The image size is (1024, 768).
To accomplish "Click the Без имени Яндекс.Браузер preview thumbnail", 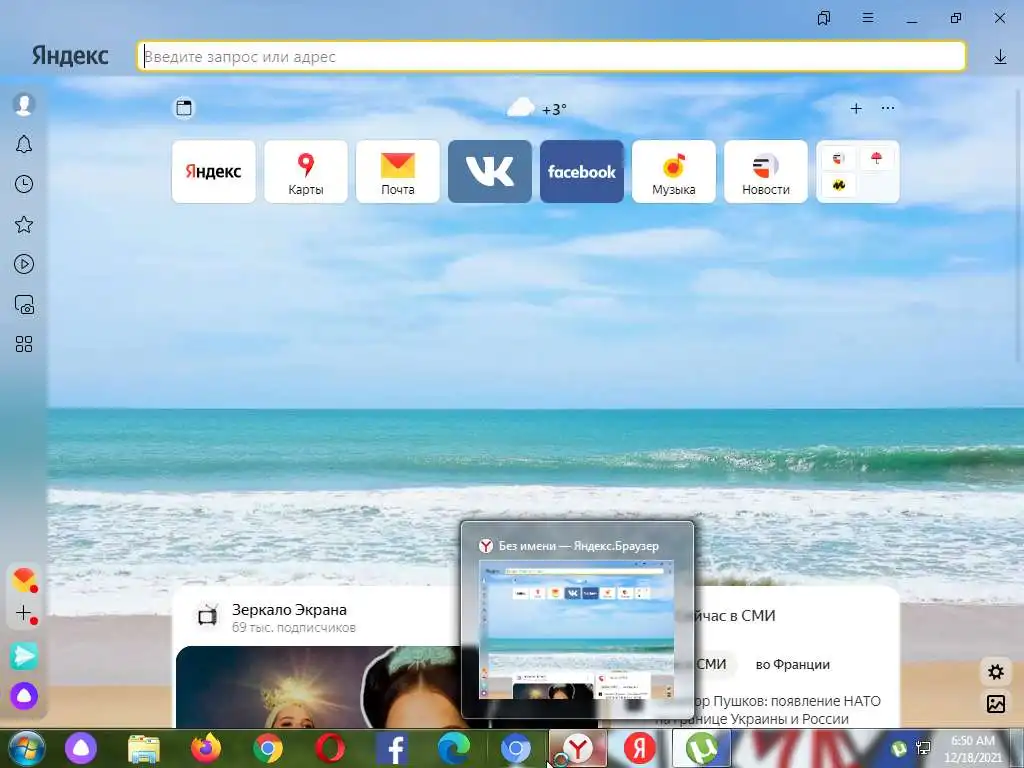I will [x=577, y=630].
